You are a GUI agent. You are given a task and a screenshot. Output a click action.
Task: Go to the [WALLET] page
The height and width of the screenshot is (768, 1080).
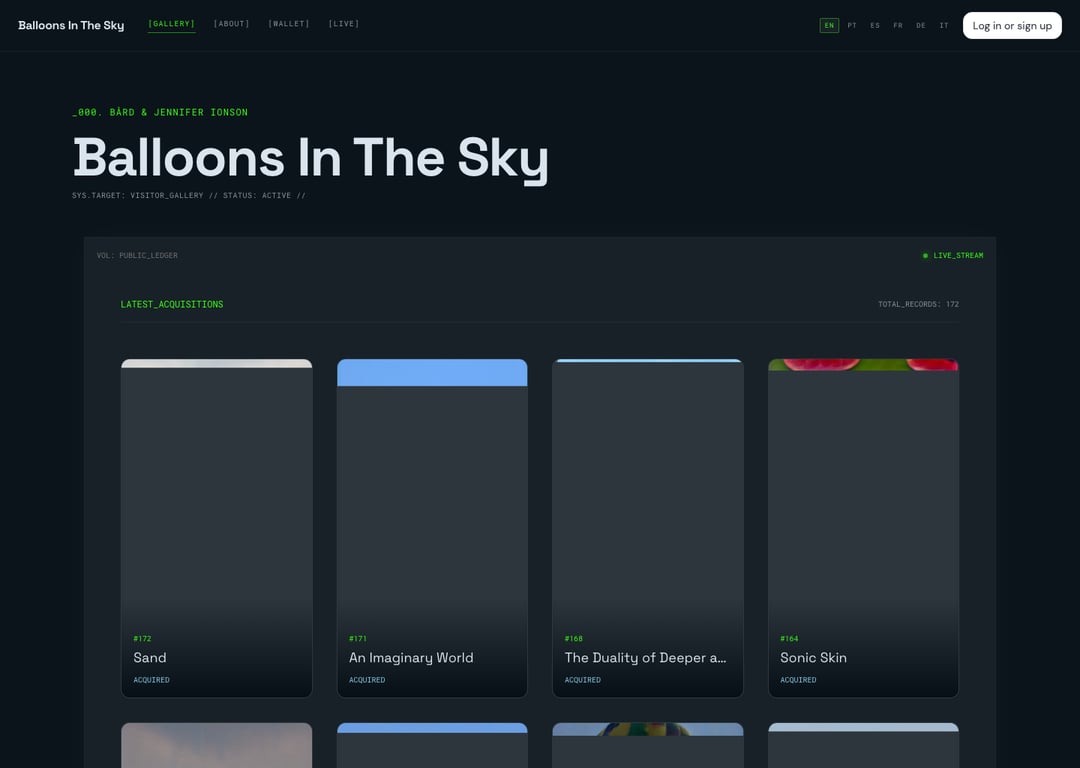coord(289,24)
